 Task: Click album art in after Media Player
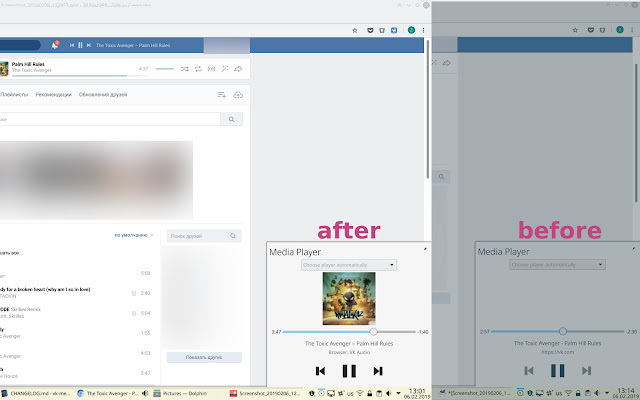(349, 298)
